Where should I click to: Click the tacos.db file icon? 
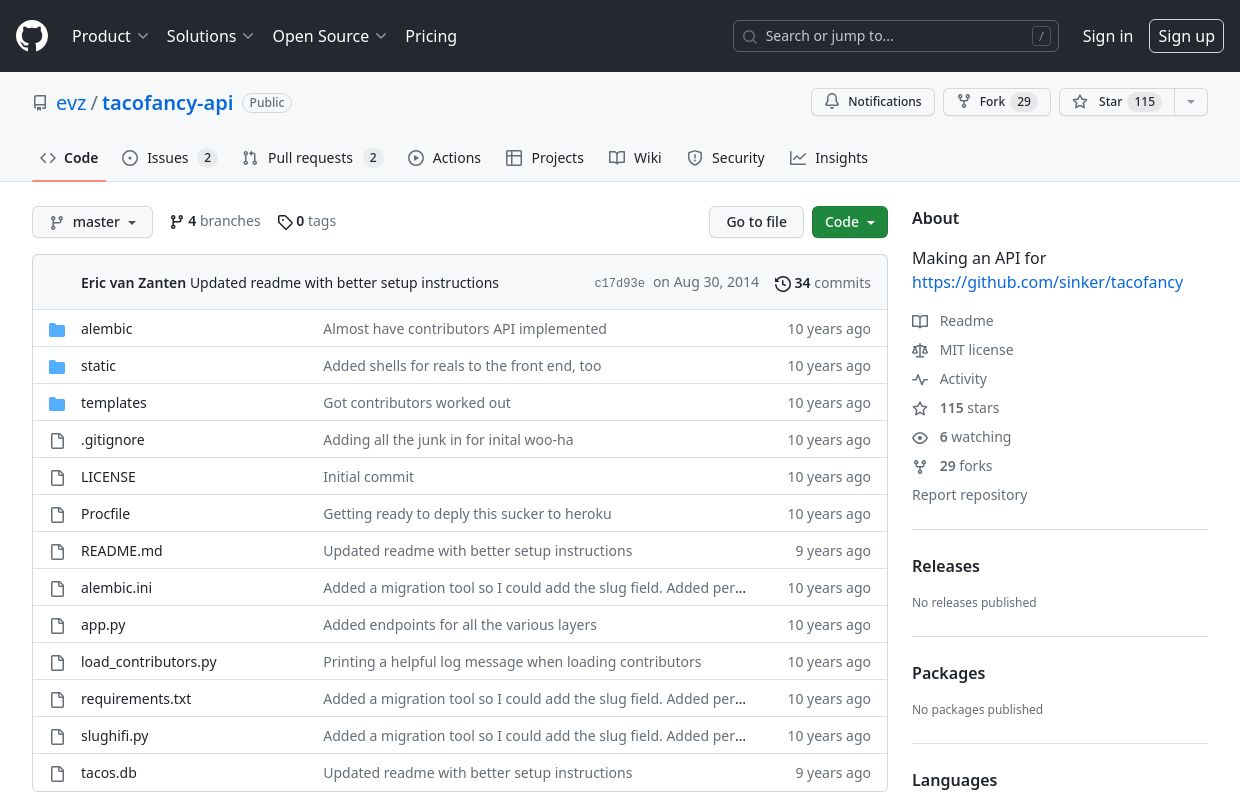click(x=57, y=773)
